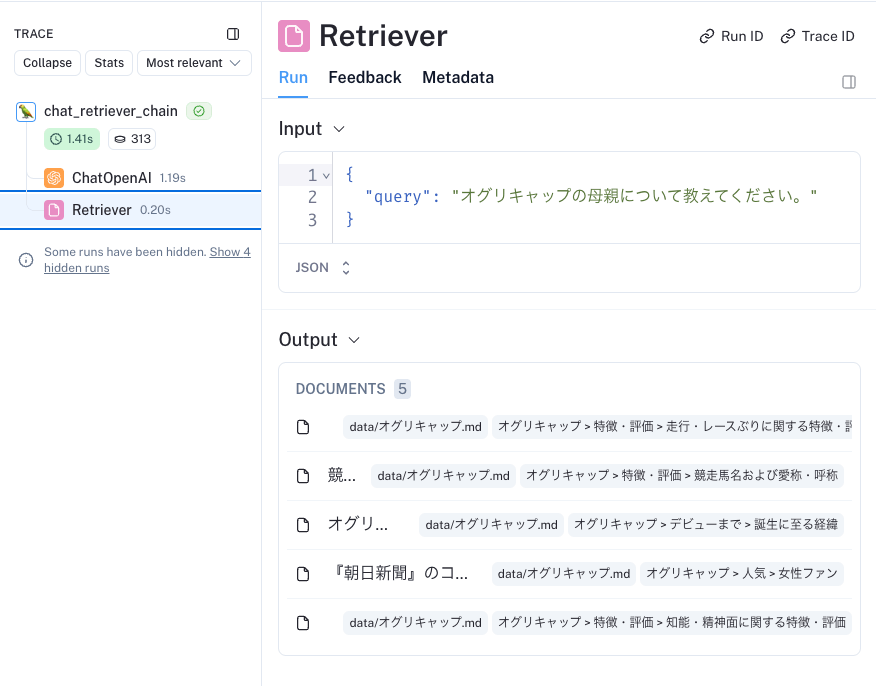Select the Retriever run in trace tree

coord(101,210)
